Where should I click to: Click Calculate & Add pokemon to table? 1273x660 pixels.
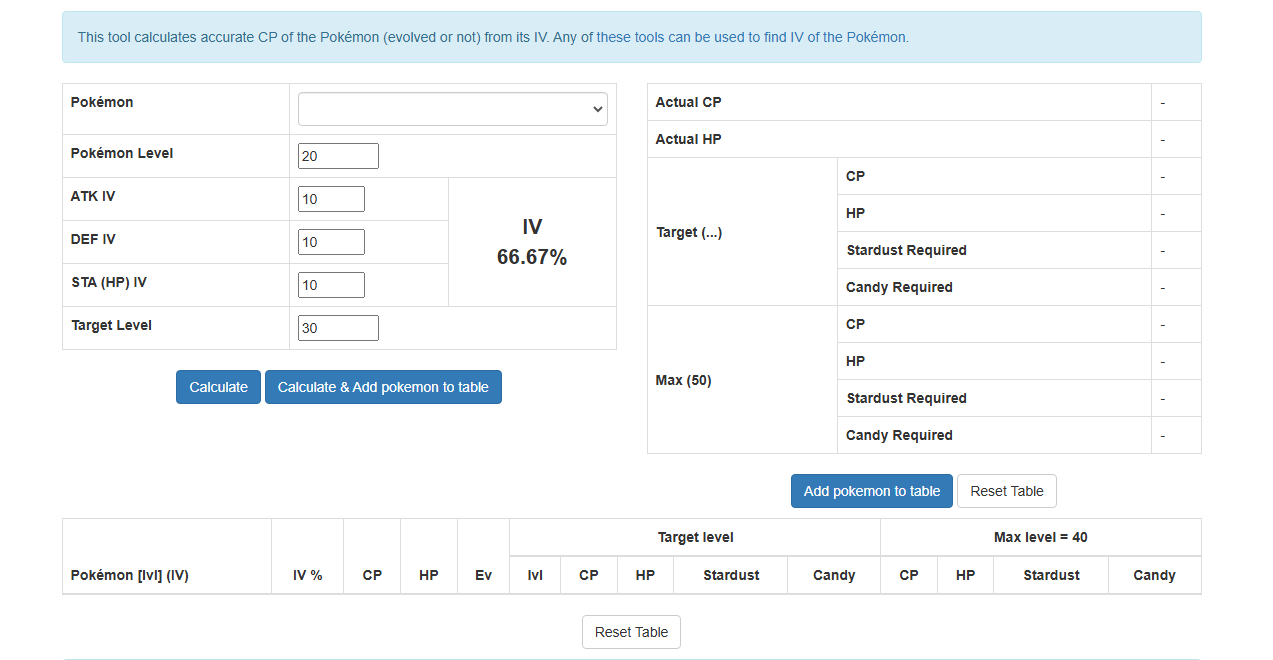pos(383,387)
